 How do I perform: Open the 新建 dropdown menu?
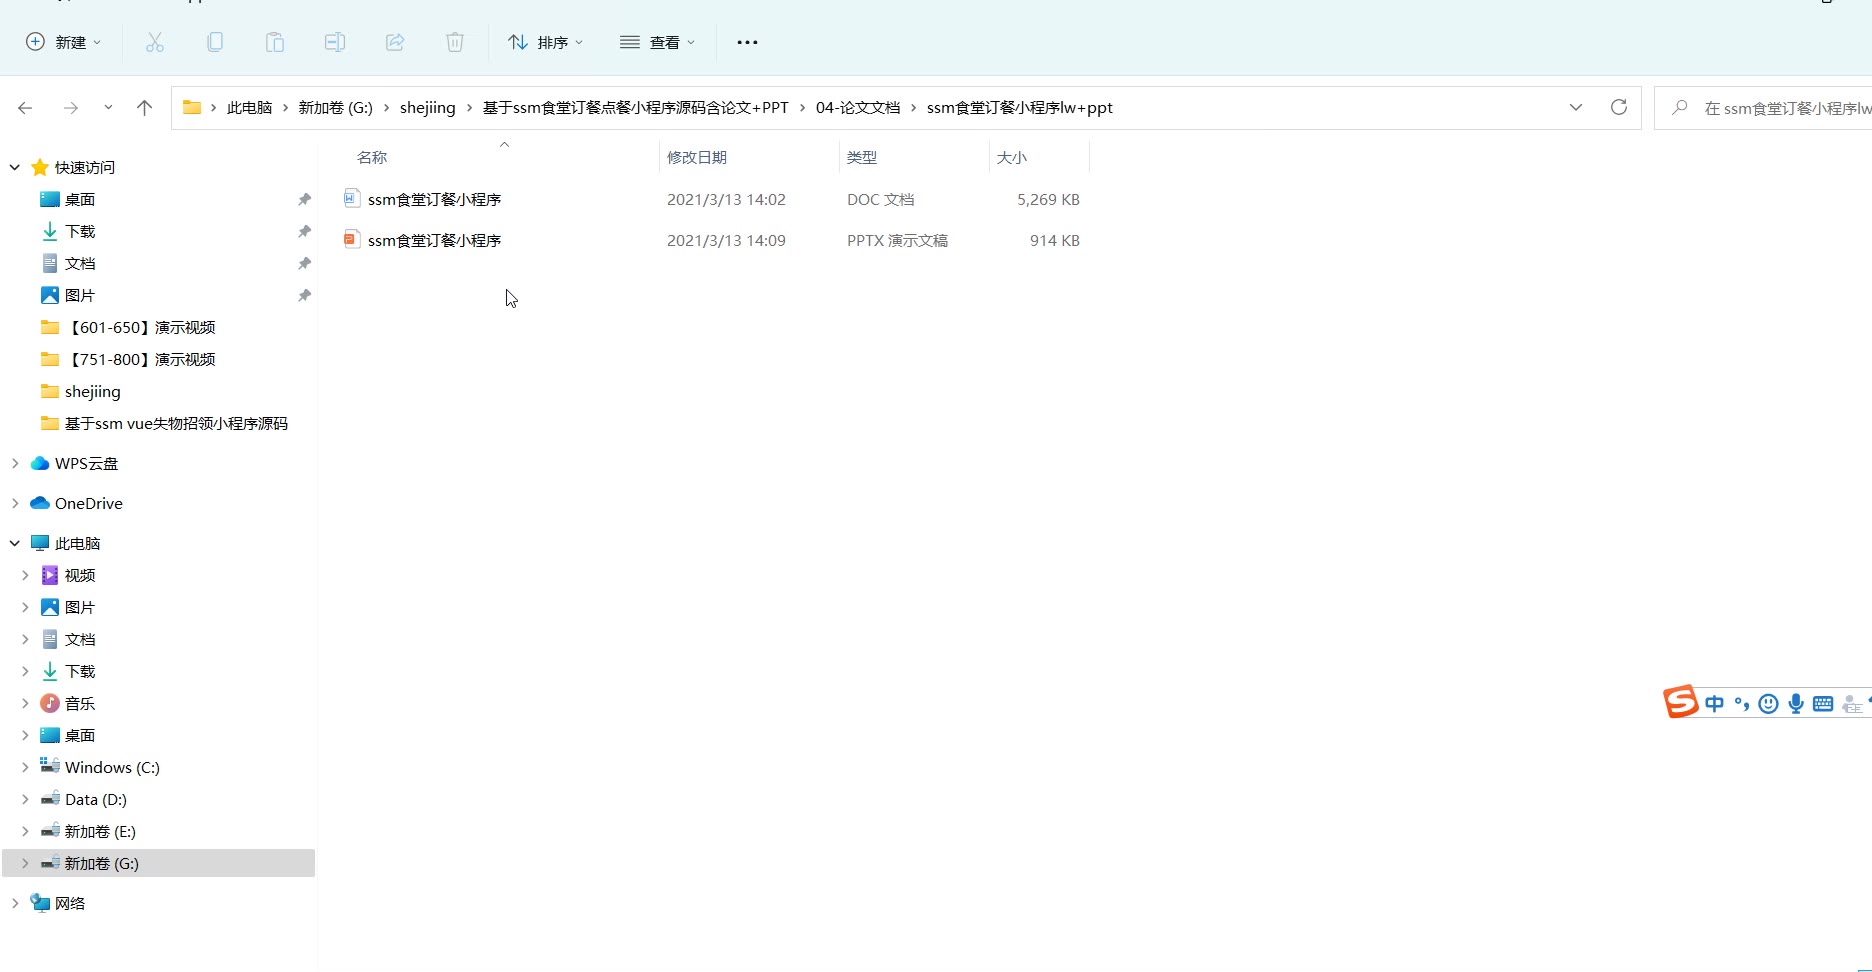point(63,42)
